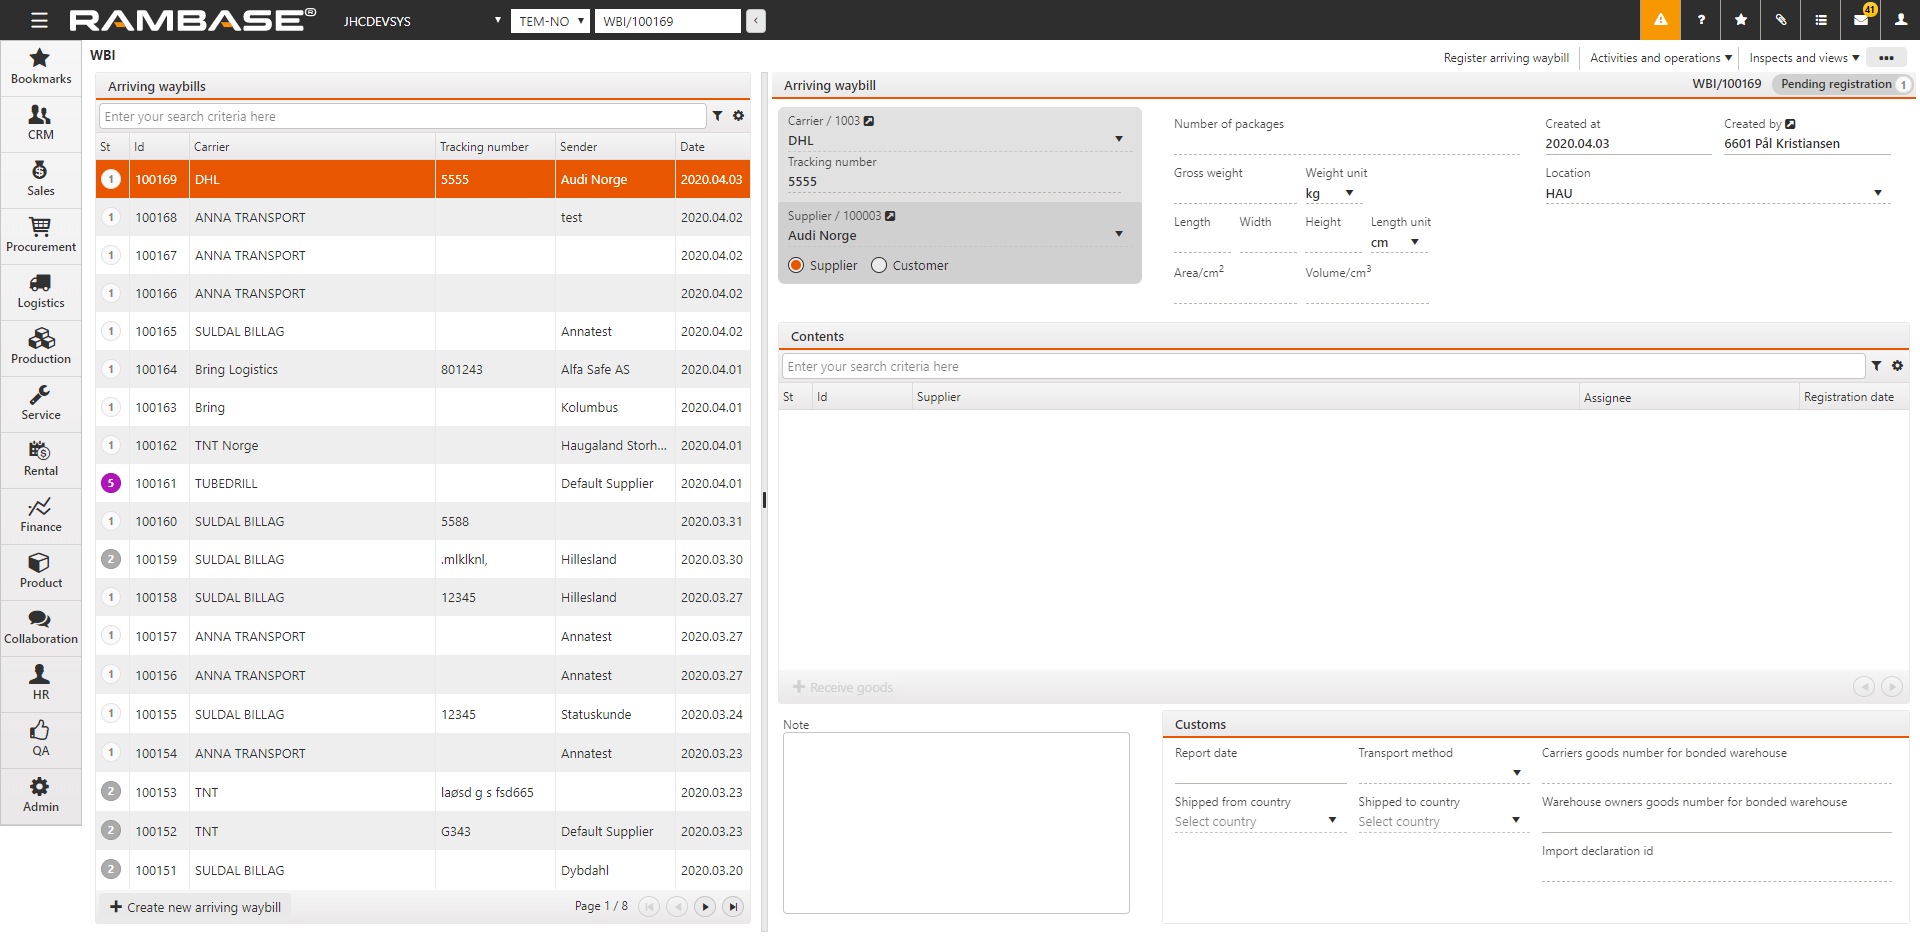Click the Contents search field
This screenshot has width=1920, height=937.
pos(1324,366)
